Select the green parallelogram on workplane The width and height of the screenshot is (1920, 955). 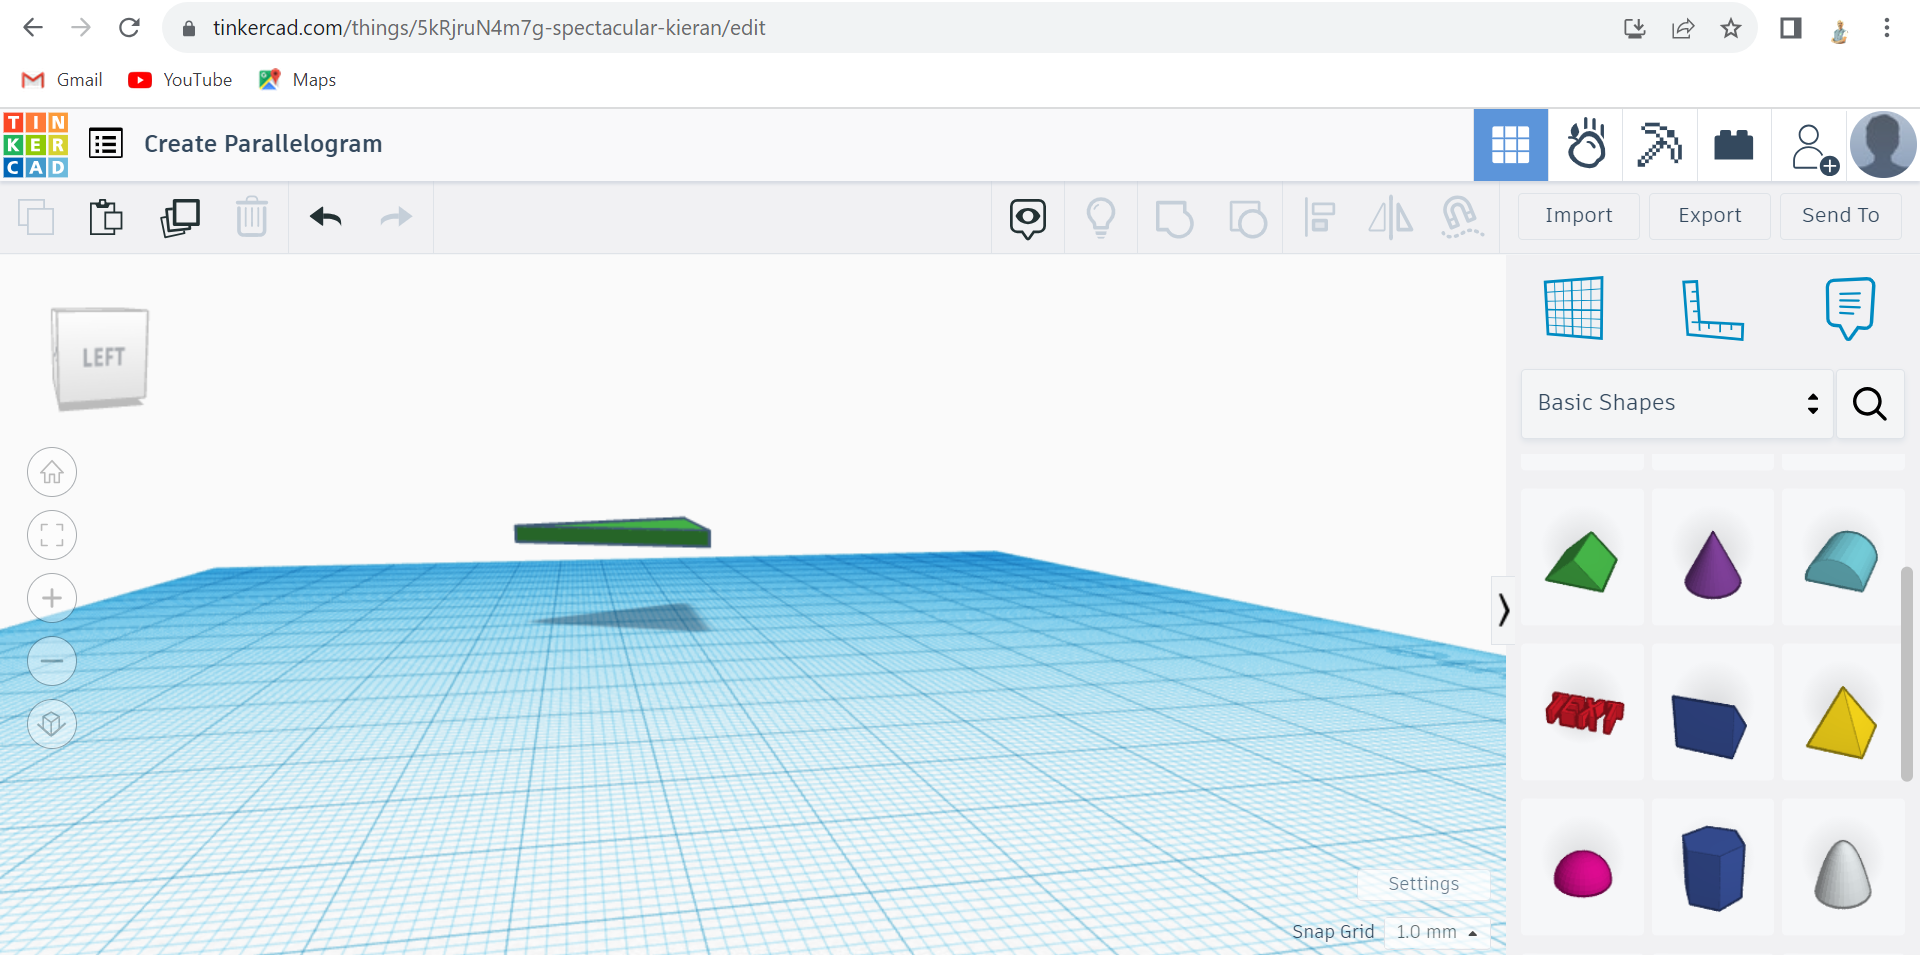point(612,533)
